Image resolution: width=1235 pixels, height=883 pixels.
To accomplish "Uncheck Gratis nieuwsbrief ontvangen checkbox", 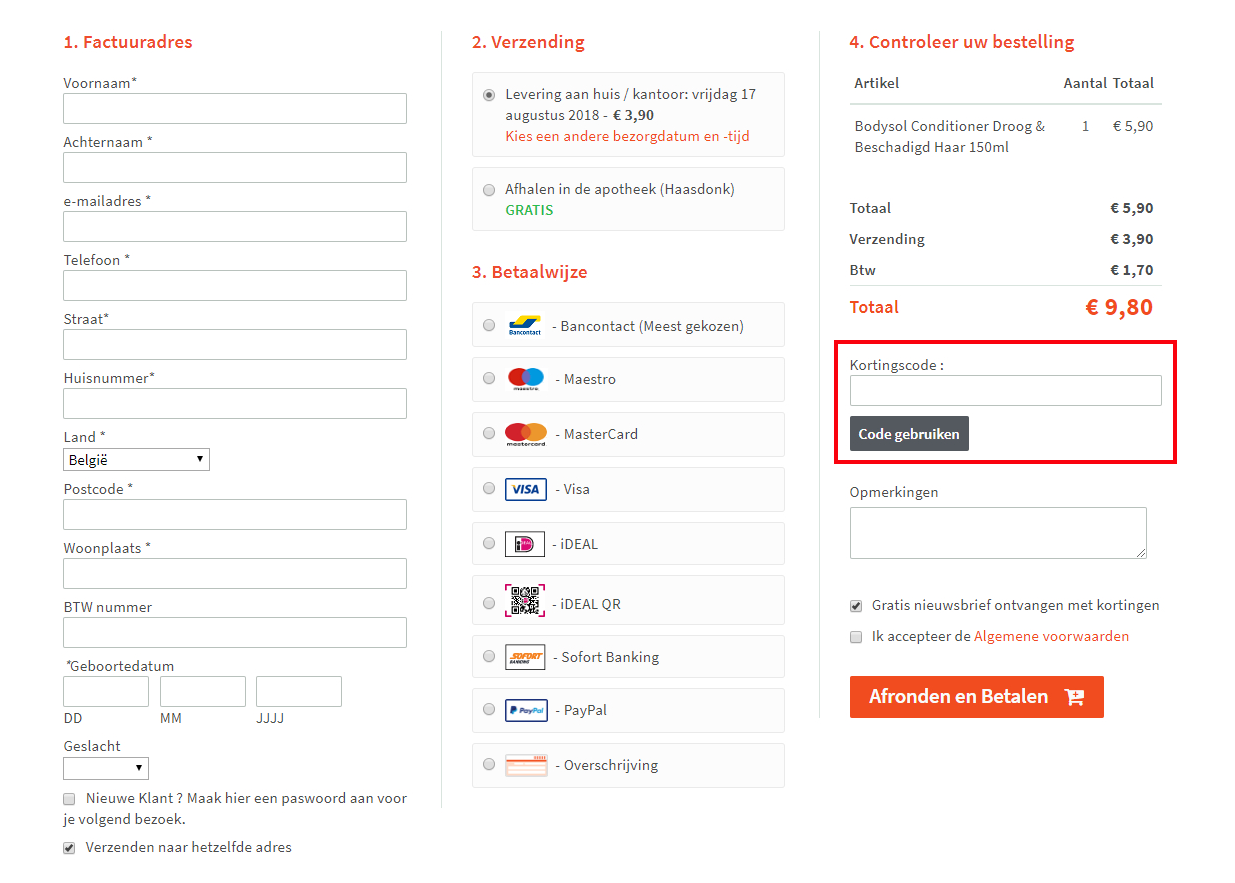I will [856, 606].
